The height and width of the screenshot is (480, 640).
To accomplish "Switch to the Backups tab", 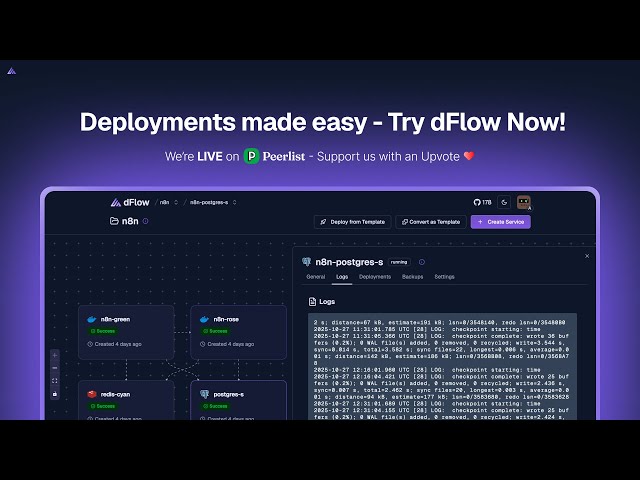I will point(412,277).
